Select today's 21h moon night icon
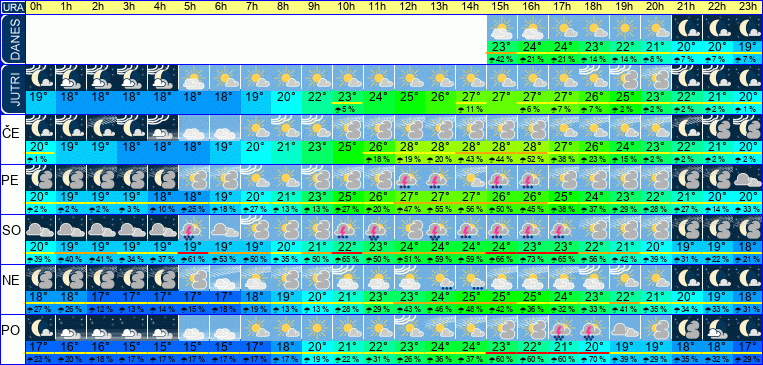 pyautogui.click(x=686, y=28)
